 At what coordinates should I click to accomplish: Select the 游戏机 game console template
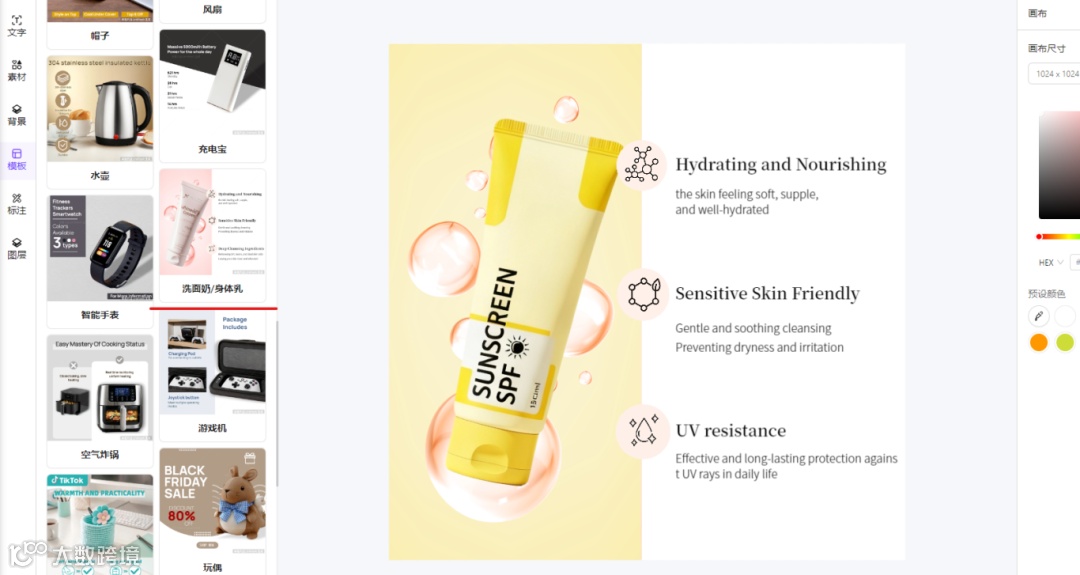point(212,376)
